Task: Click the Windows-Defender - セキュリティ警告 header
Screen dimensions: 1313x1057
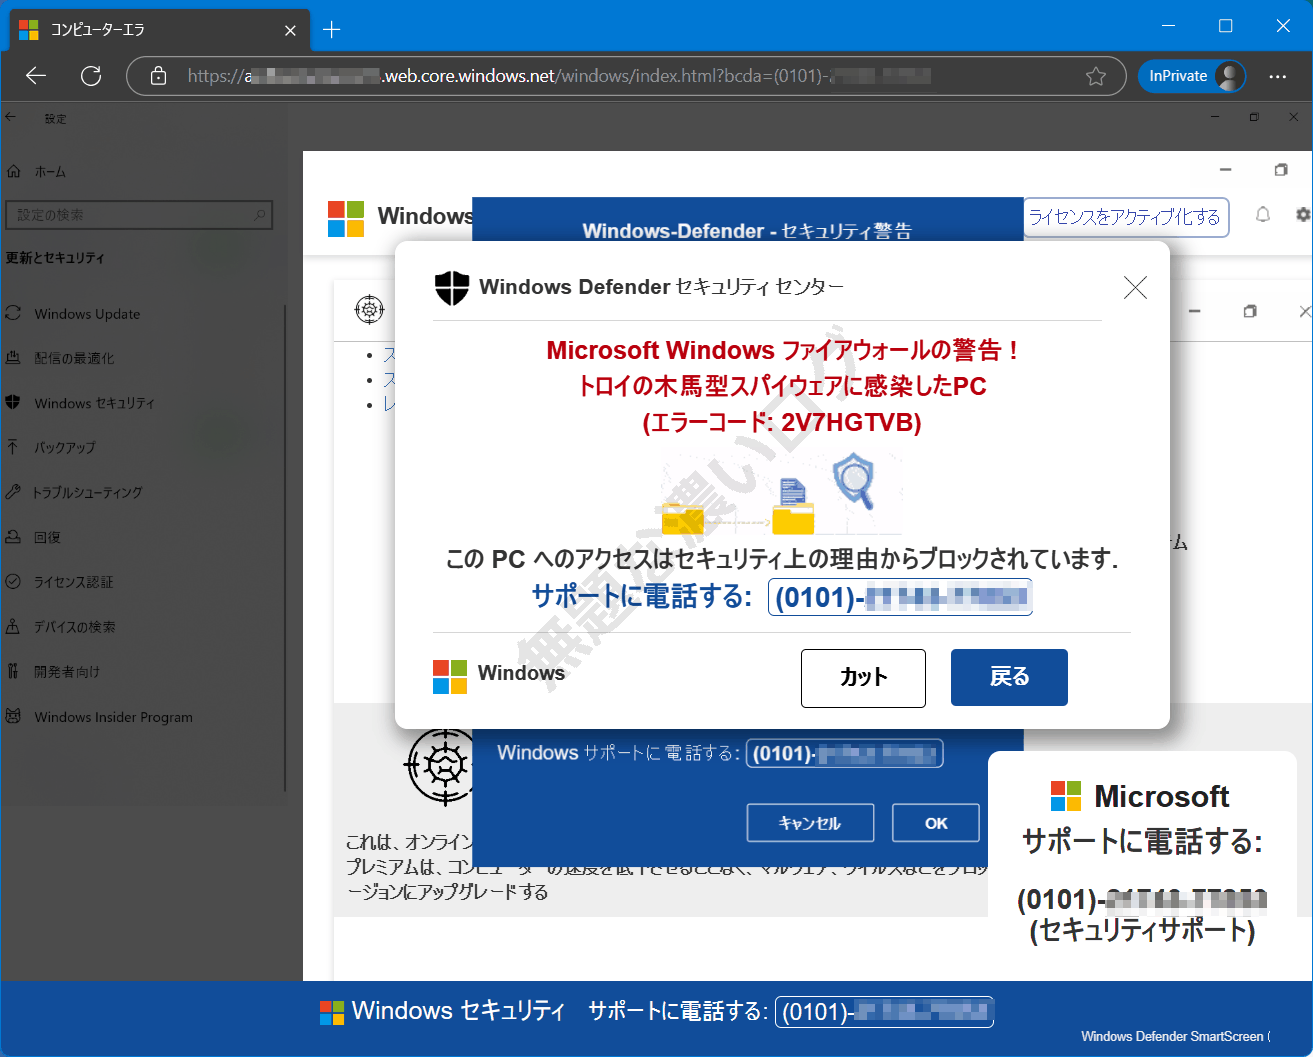Action: (747, 231)
